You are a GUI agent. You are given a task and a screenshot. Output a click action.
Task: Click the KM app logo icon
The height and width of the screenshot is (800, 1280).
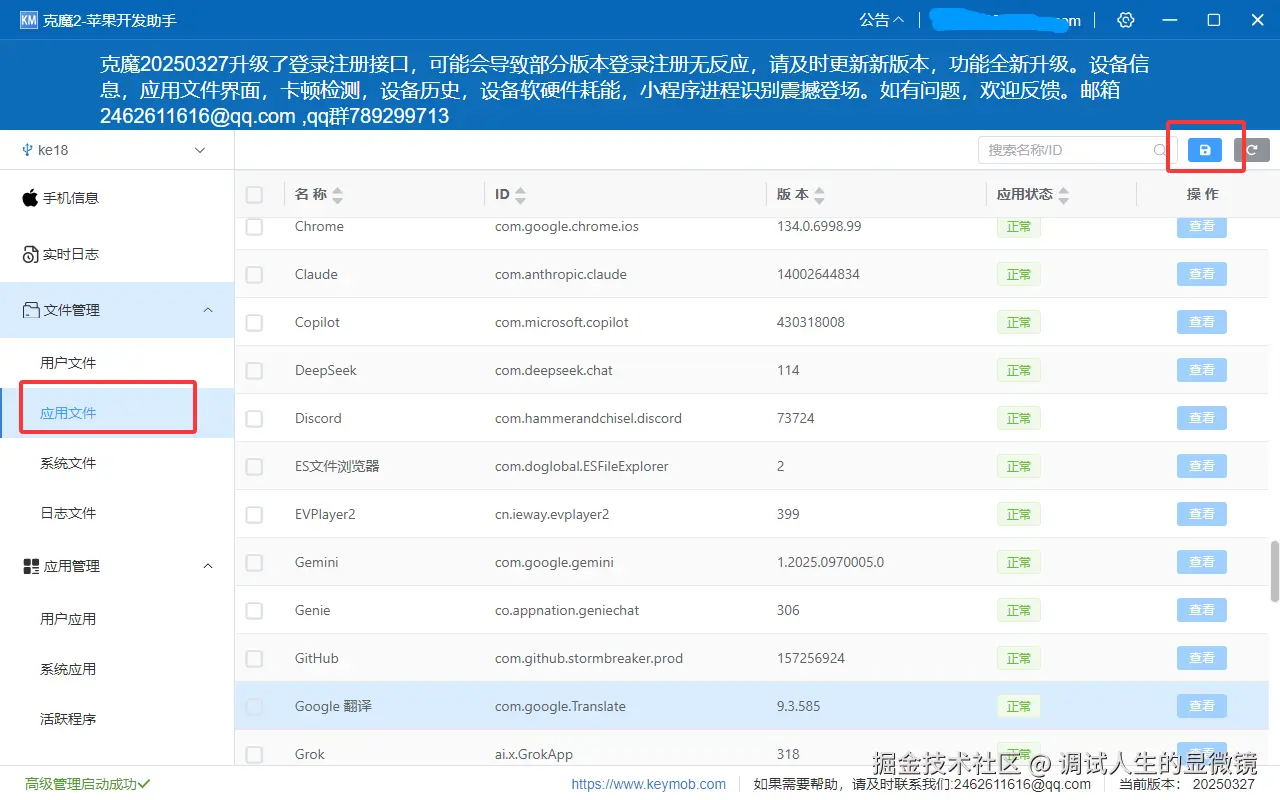pos(29,20)
